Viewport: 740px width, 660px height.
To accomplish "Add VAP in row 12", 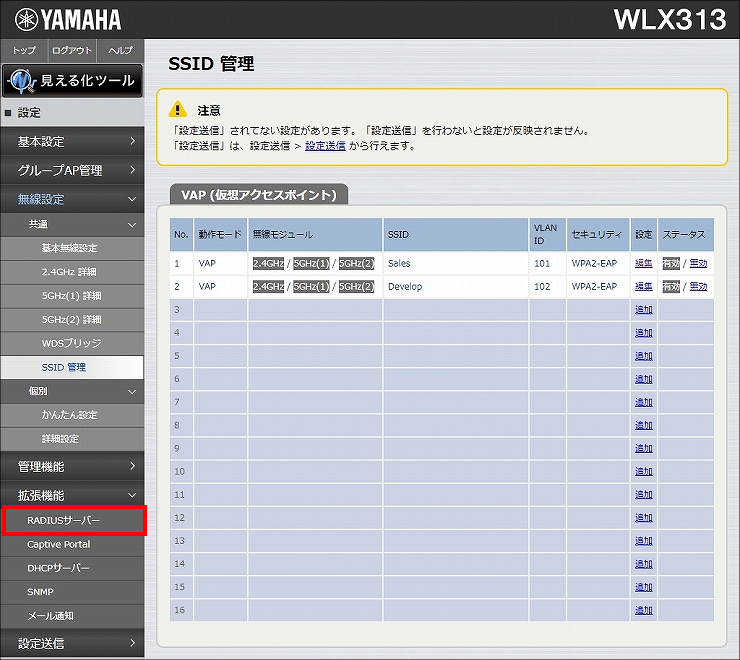I will [643, 517].
